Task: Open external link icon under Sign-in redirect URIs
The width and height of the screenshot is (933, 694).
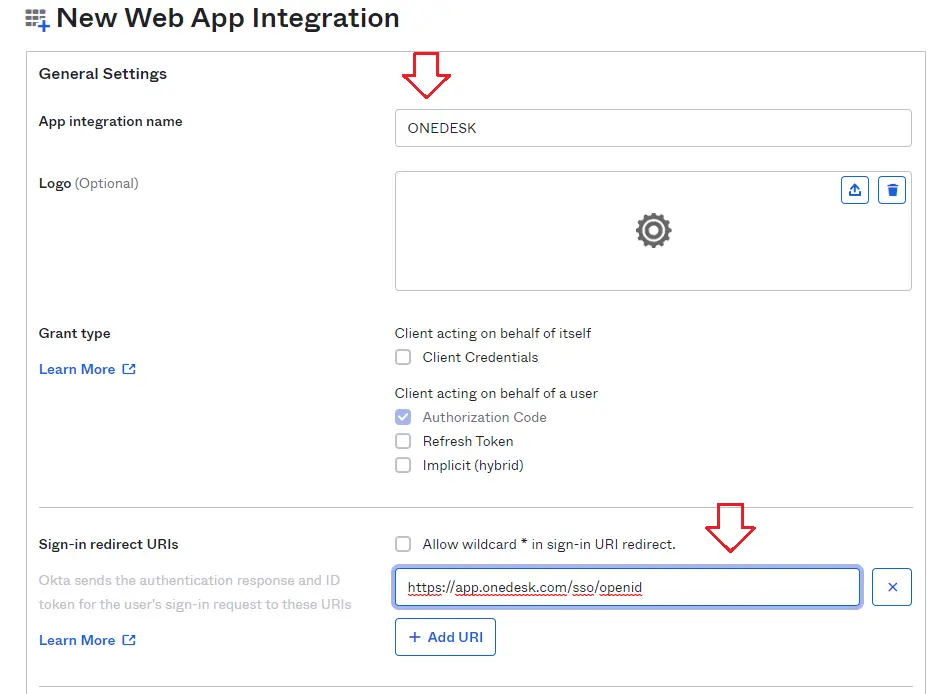Action: 129,640
